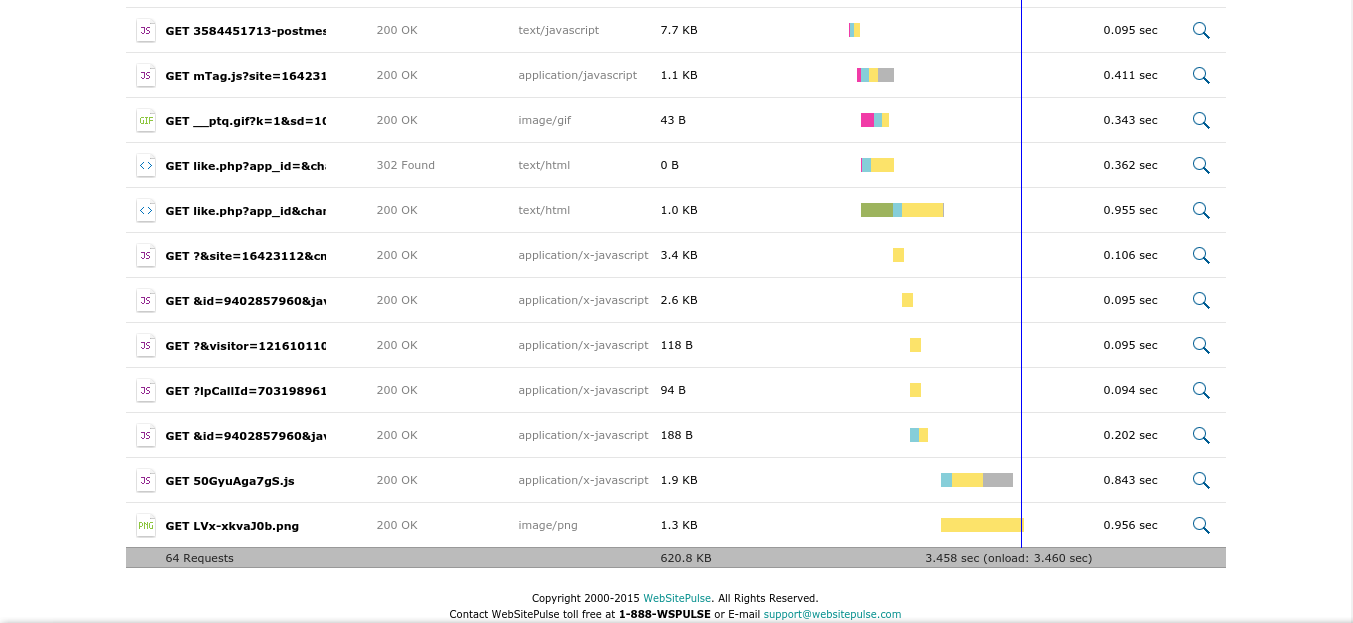The image size is (1353, 623).
Task: Click the long yellow timing bar for LVx-xkvaJ0b.png
Action: pos(982,525)
